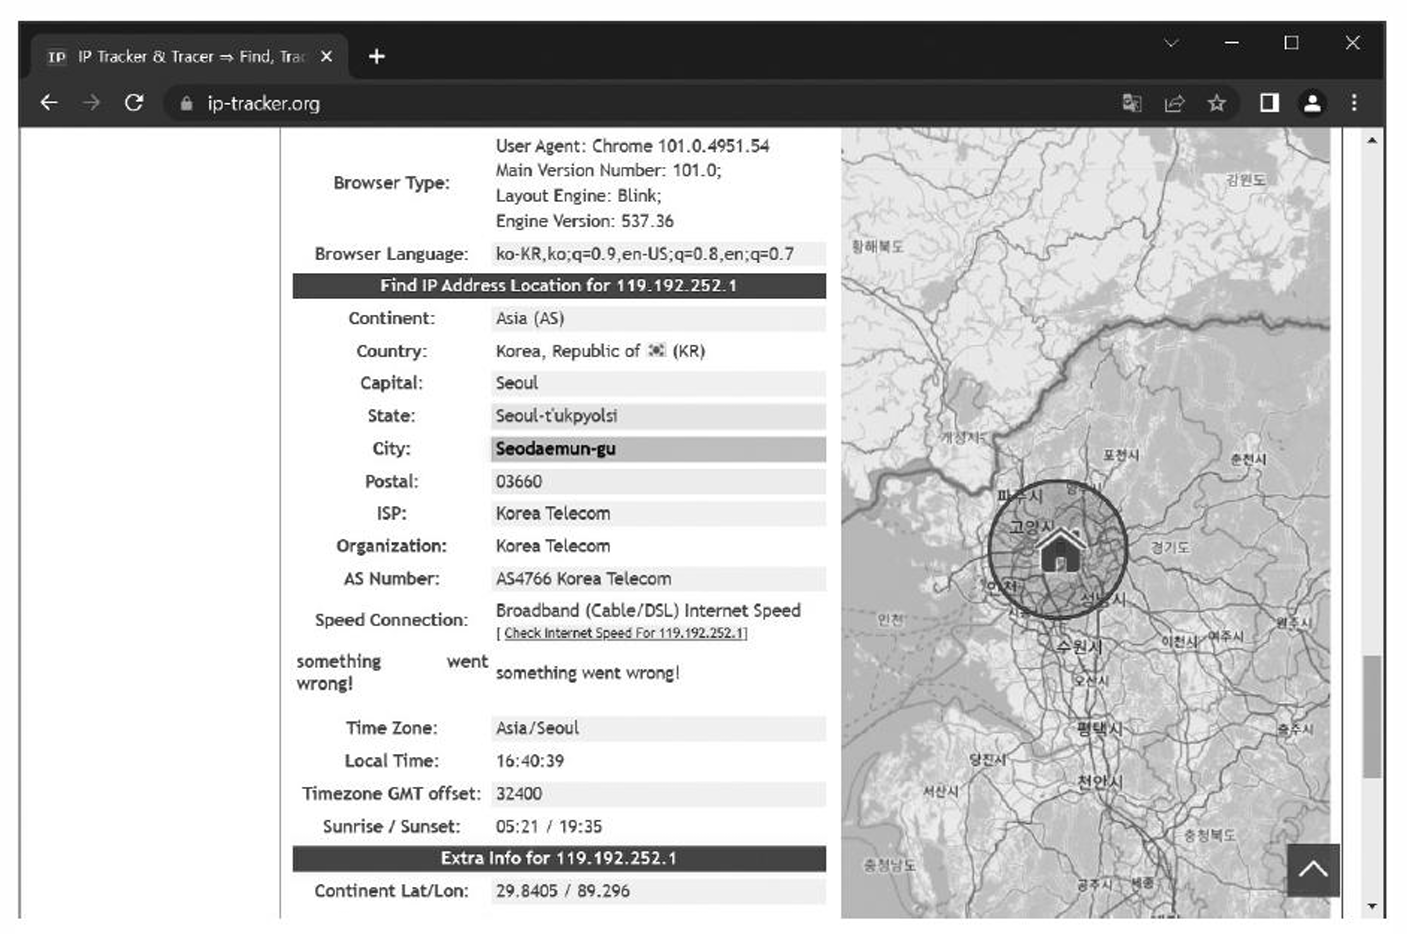Click the scroll-to-top arrow button
This screenshot has width=1407, height=934.
pyautogui.click(x=1313, y=870)
